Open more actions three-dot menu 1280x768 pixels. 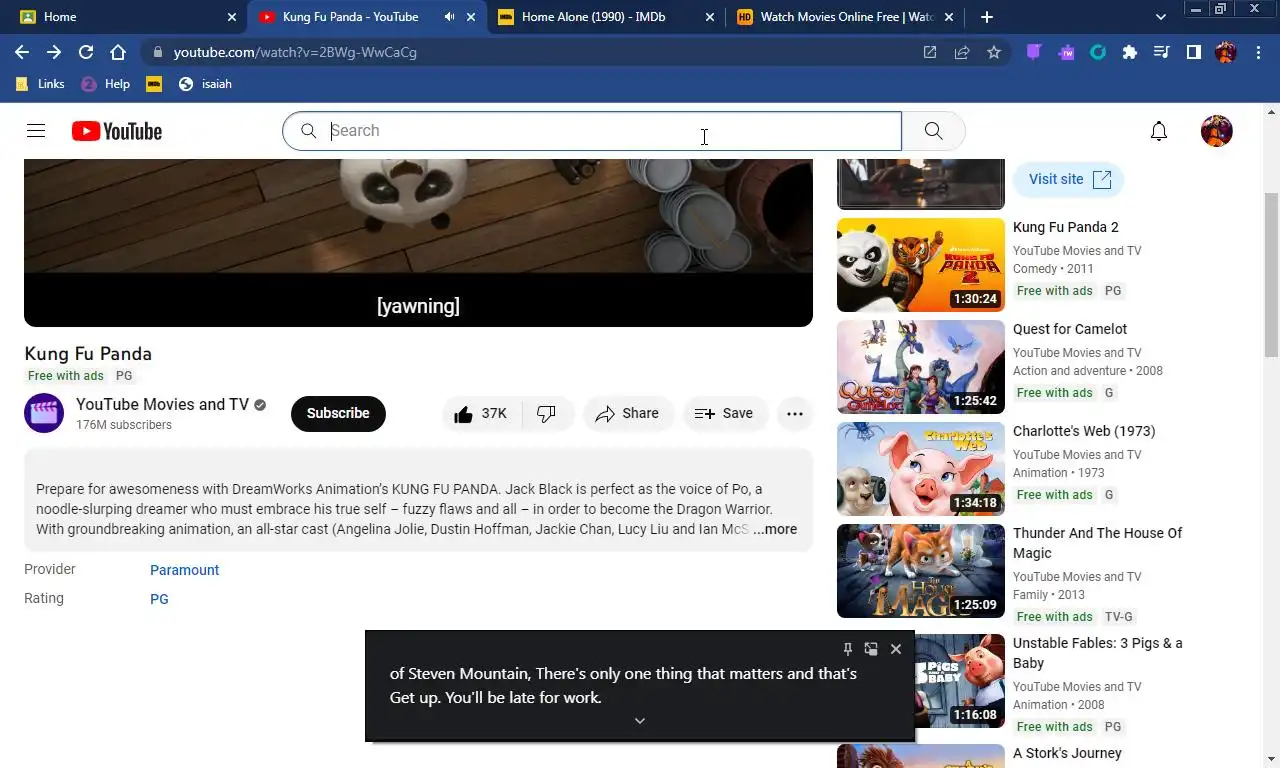point(795,414)
